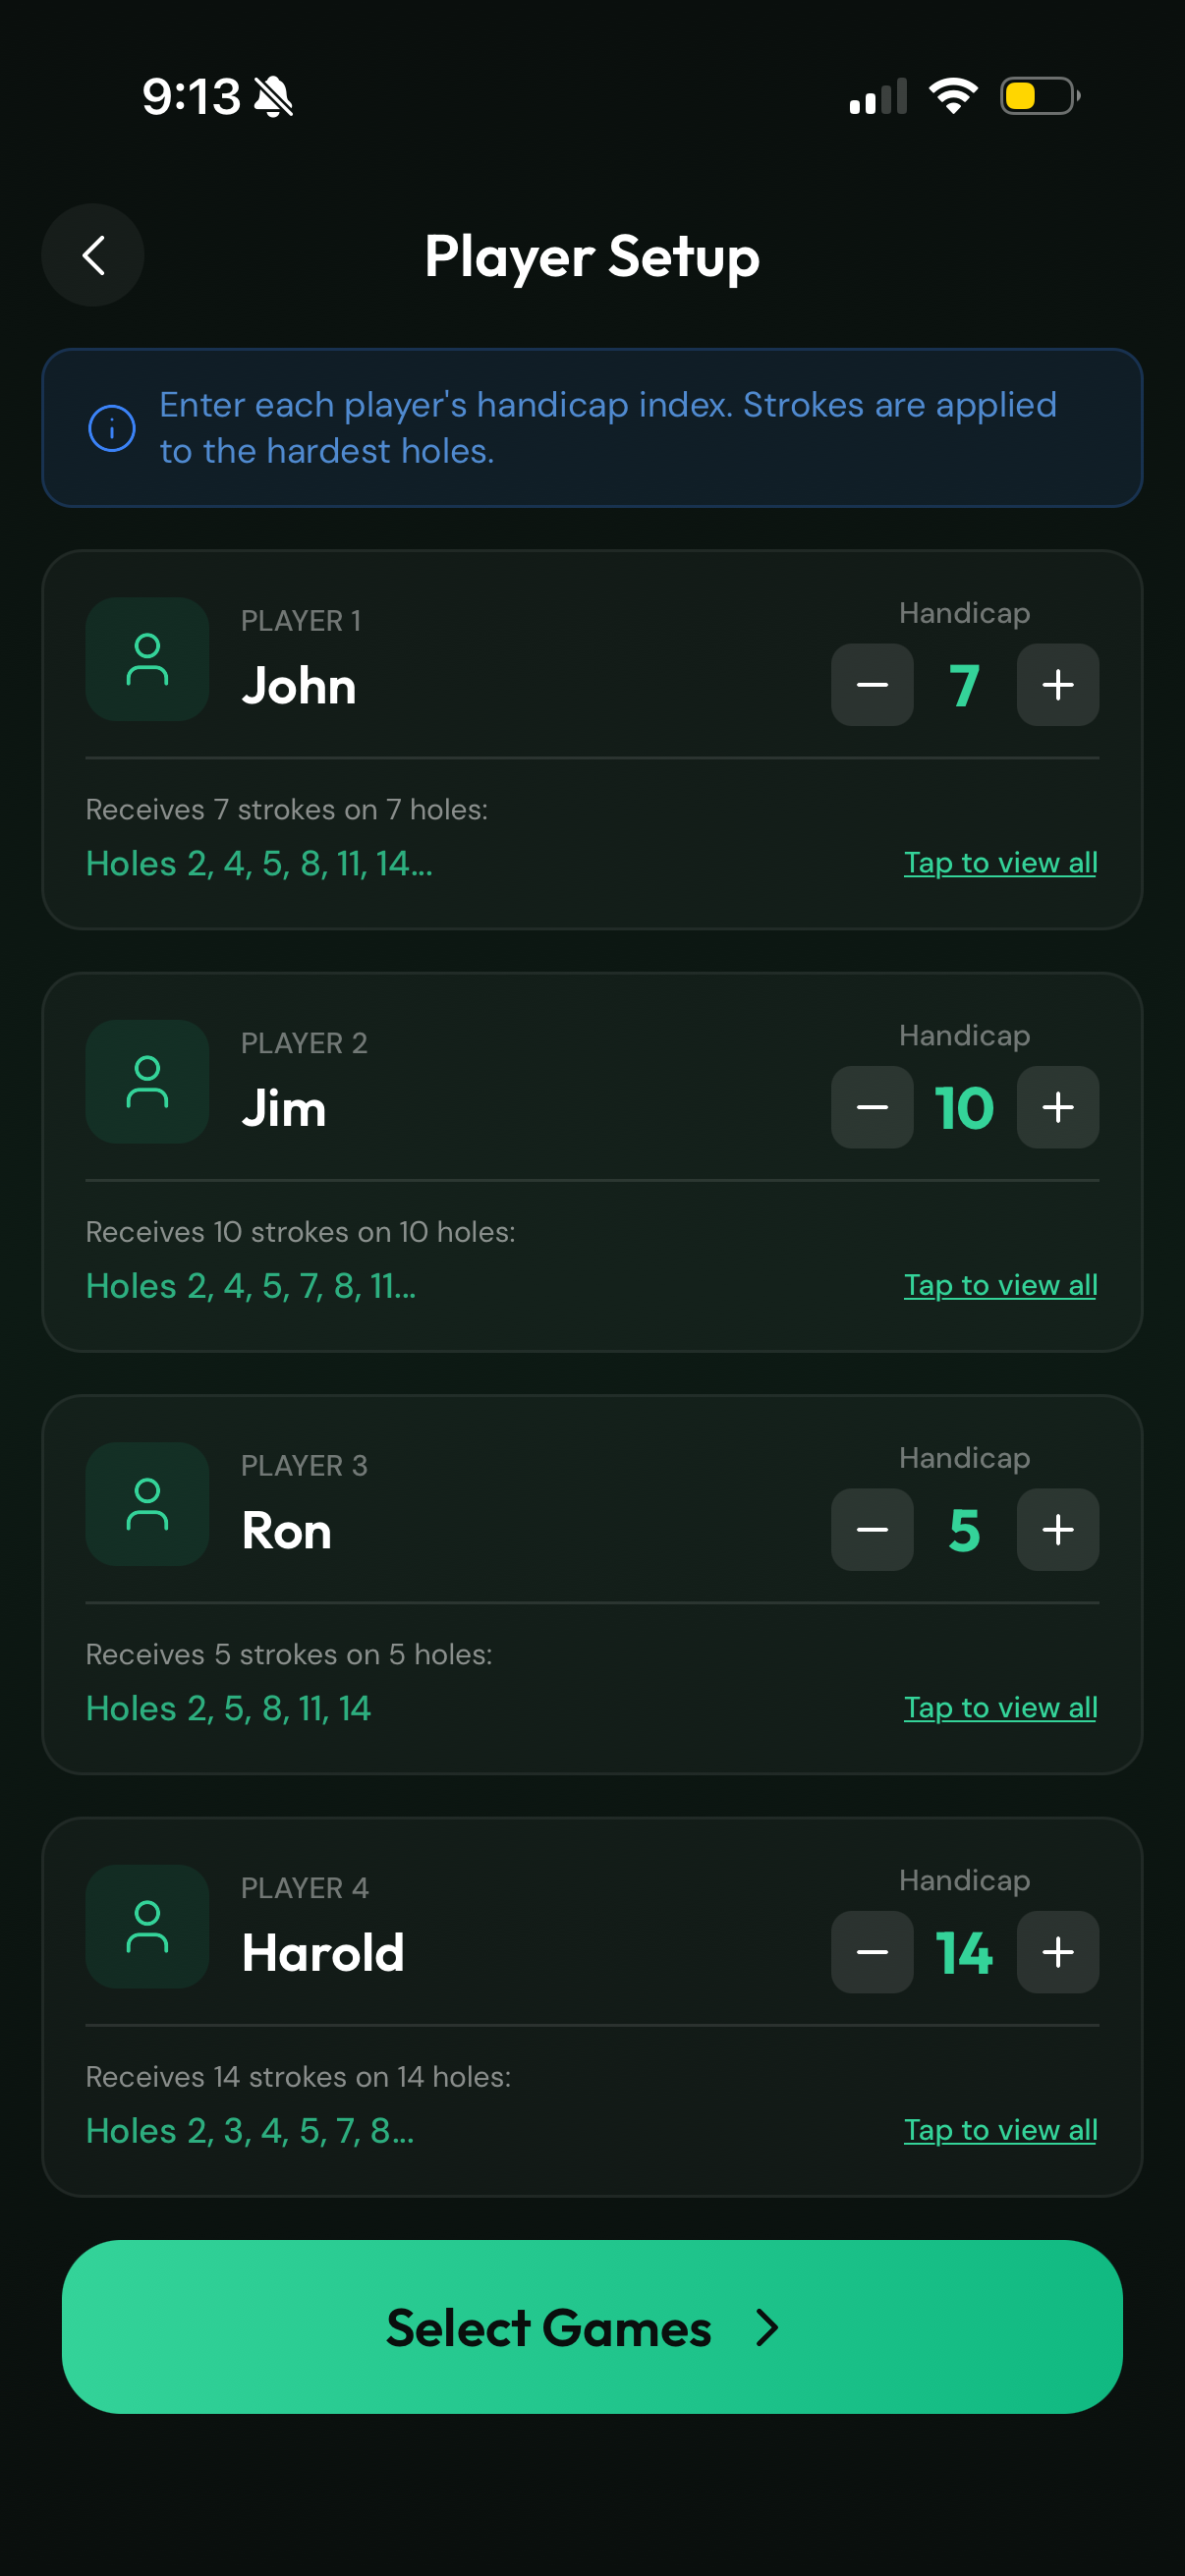Image resolution: width=1185 pixels, height=2576 pixels.
Task: Tap the info icon in banner
Action: [112, 429]
